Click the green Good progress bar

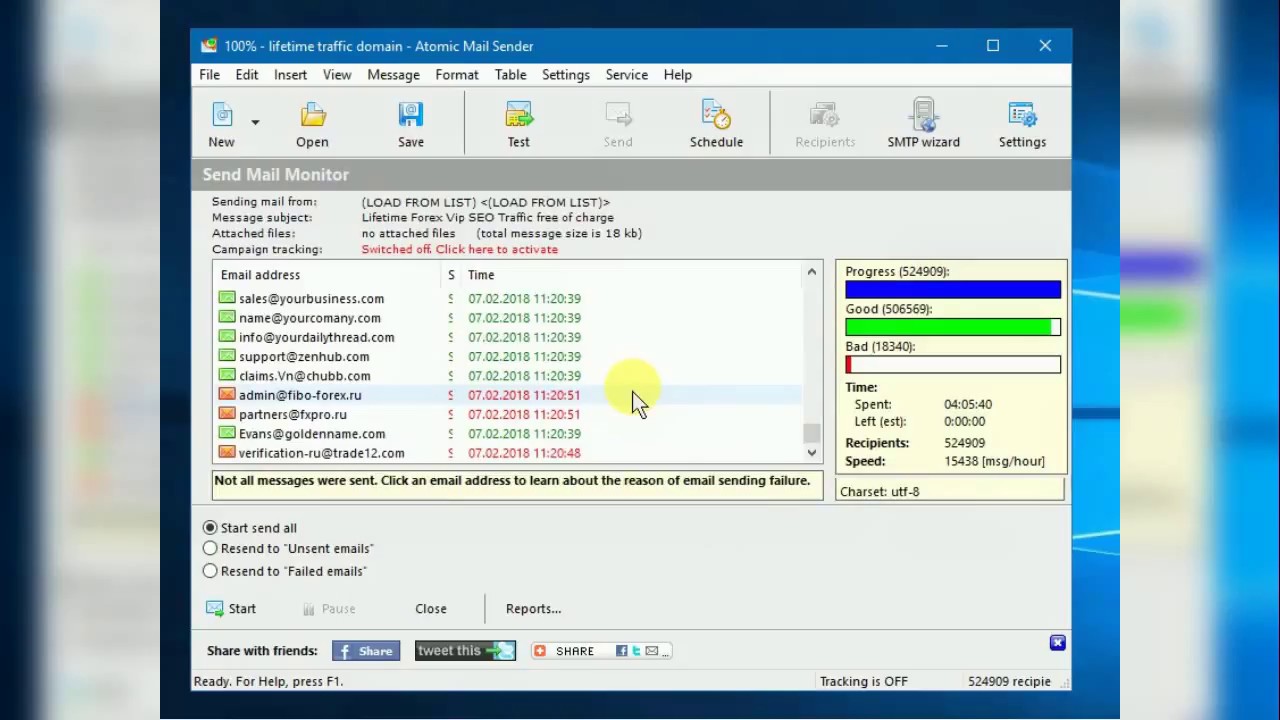click(953, 327)
